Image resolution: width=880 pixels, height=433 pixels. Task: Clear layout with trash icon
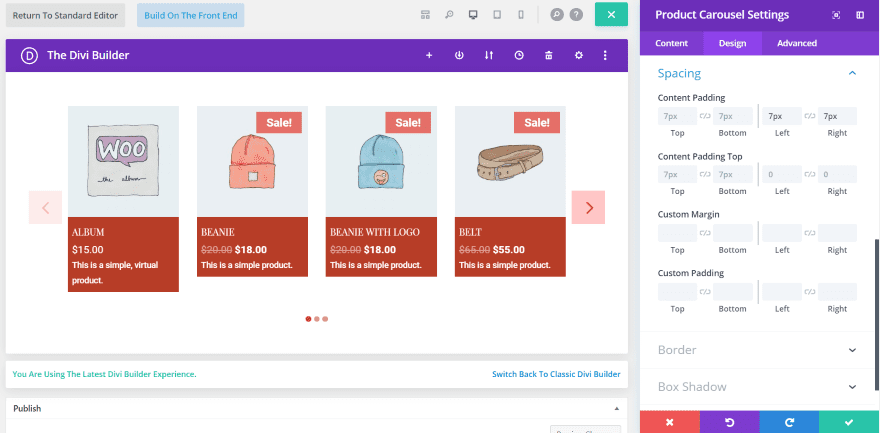coord(549,55)
